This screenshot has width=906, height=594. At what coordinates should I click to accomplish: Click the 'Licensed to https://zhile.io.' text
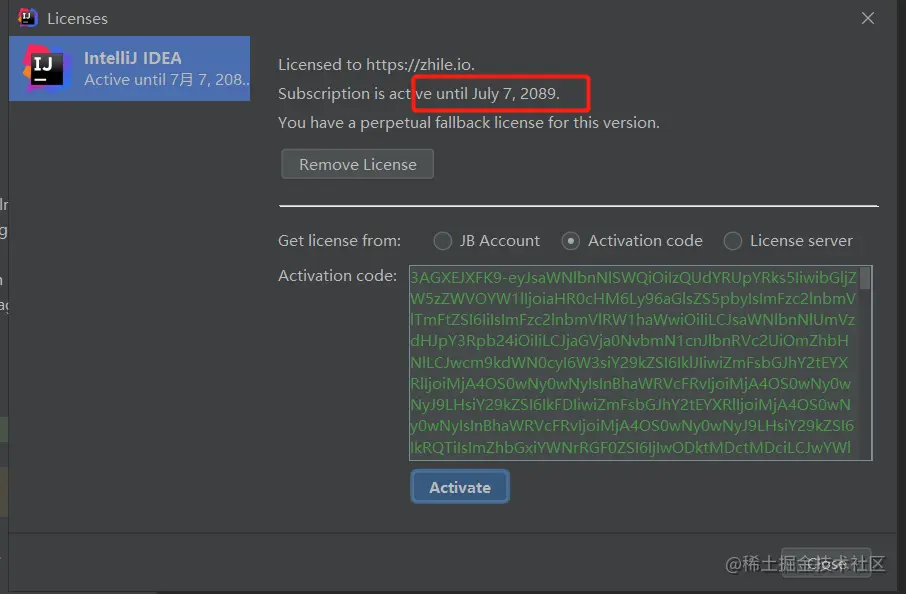tap(376, 65)
